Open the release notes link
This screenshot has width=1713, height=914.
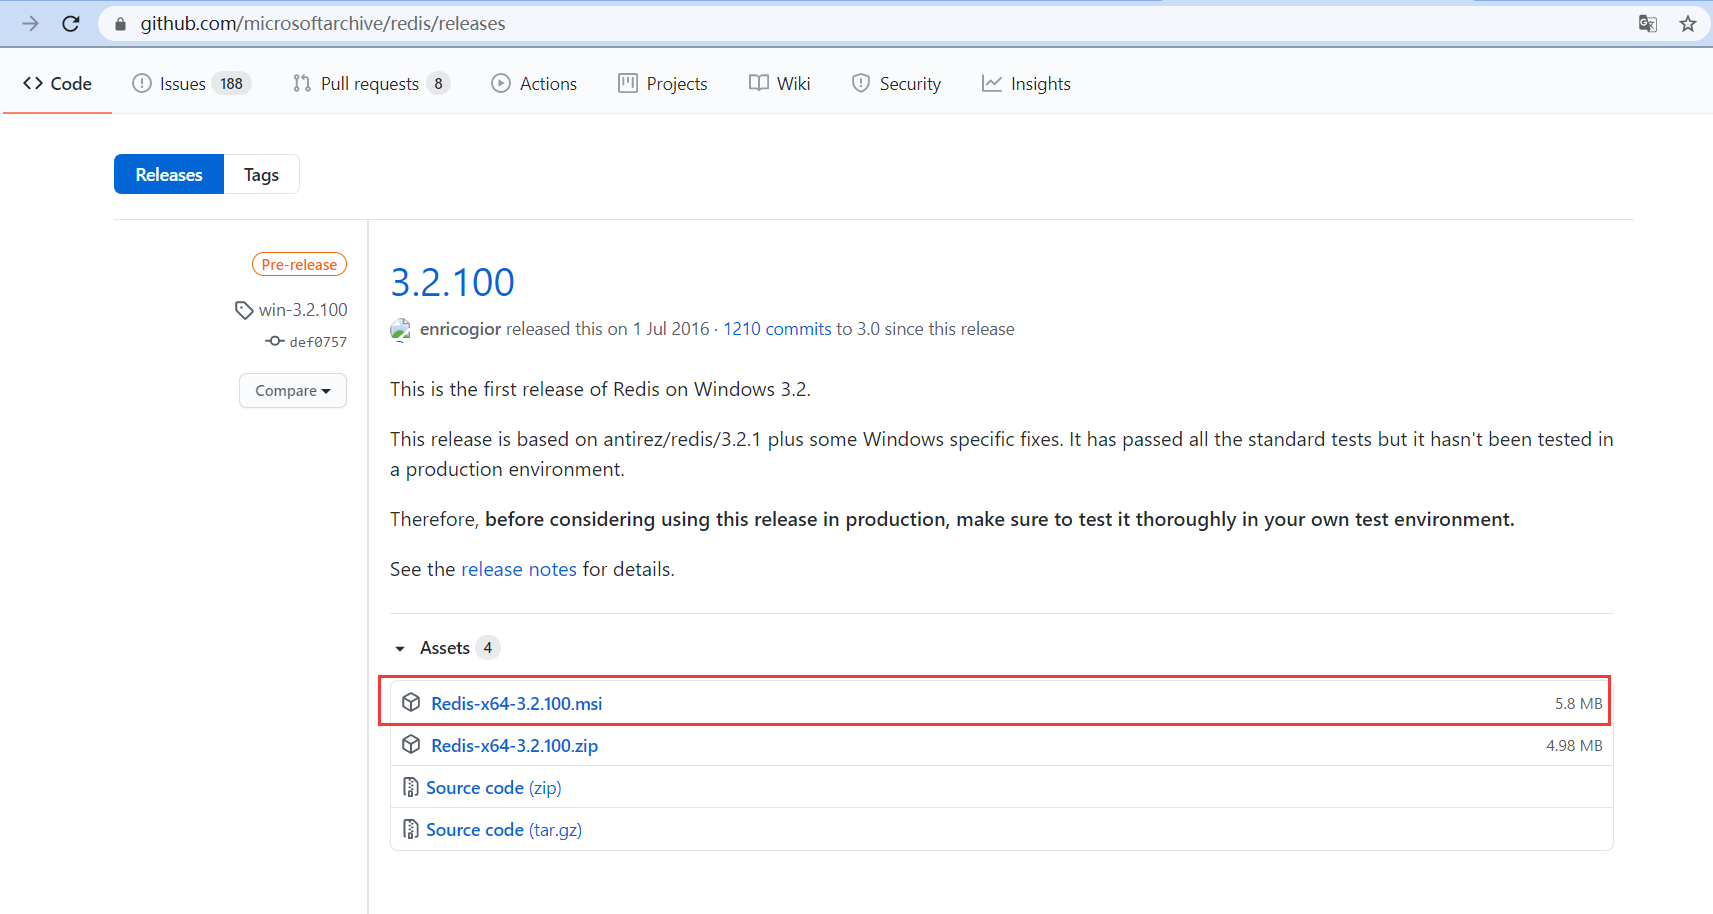519,569
